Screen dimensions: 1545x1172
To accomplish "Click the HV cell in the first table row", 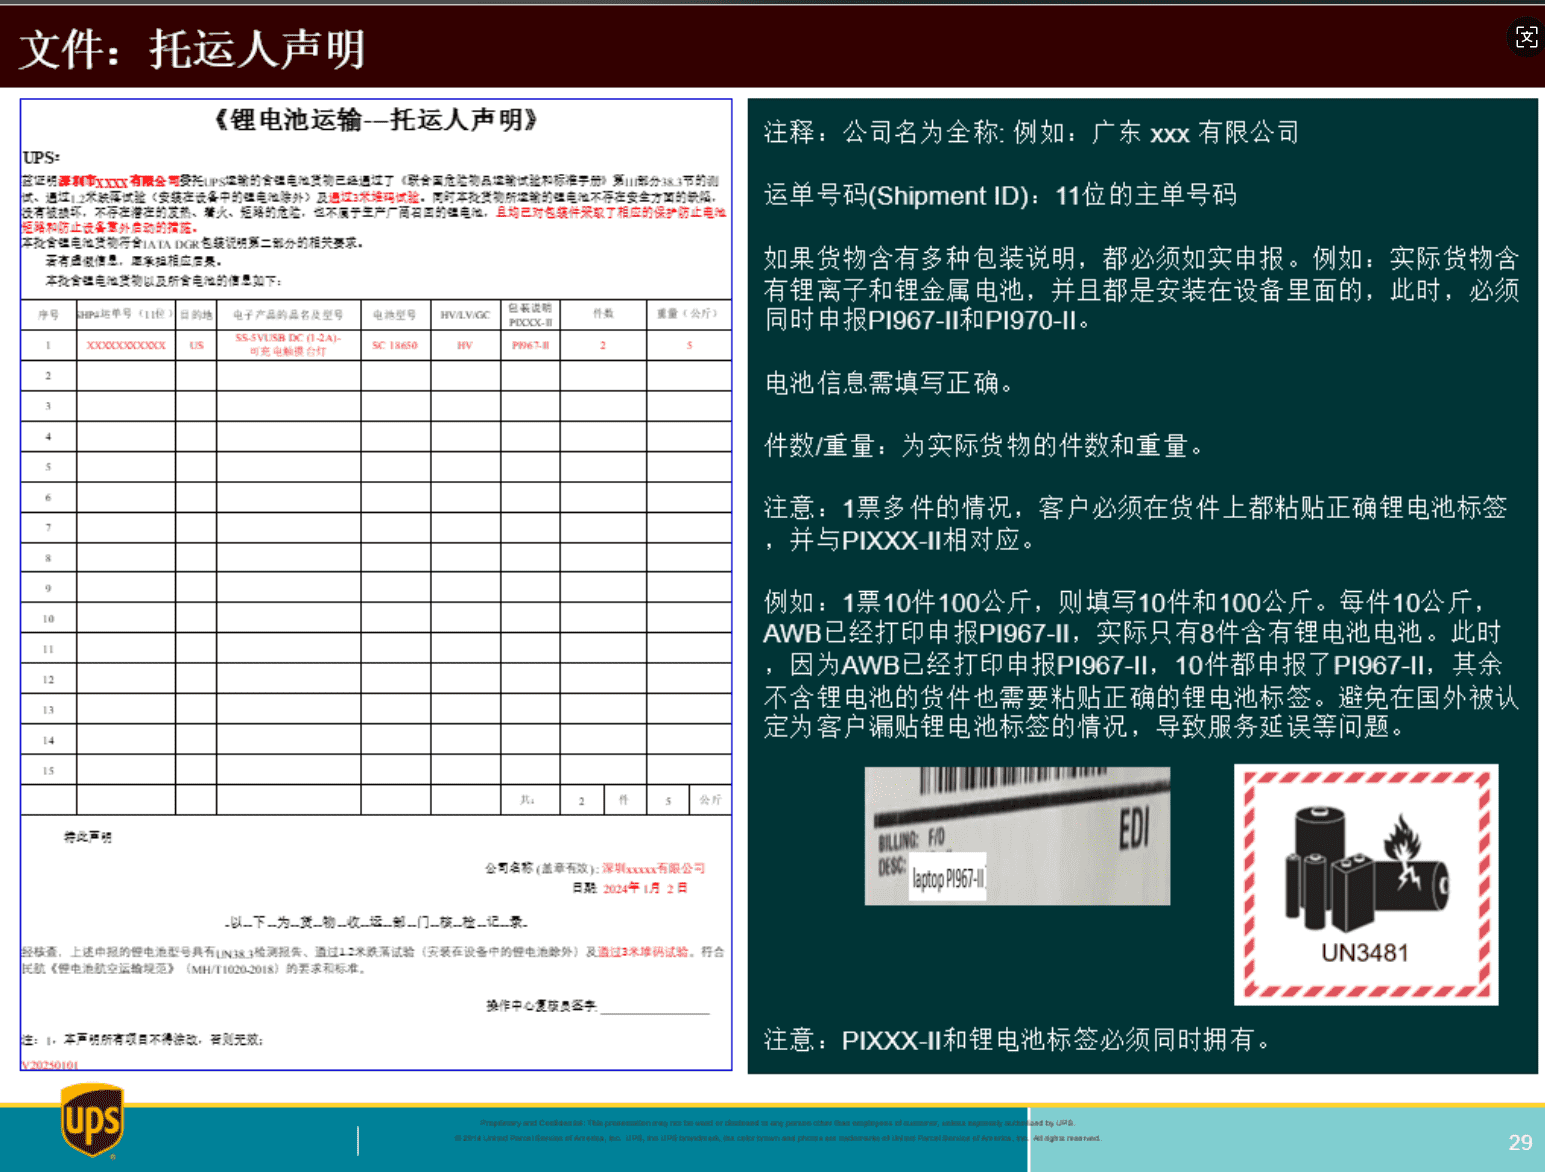I will pyautogui.click(x=465, y=345).
